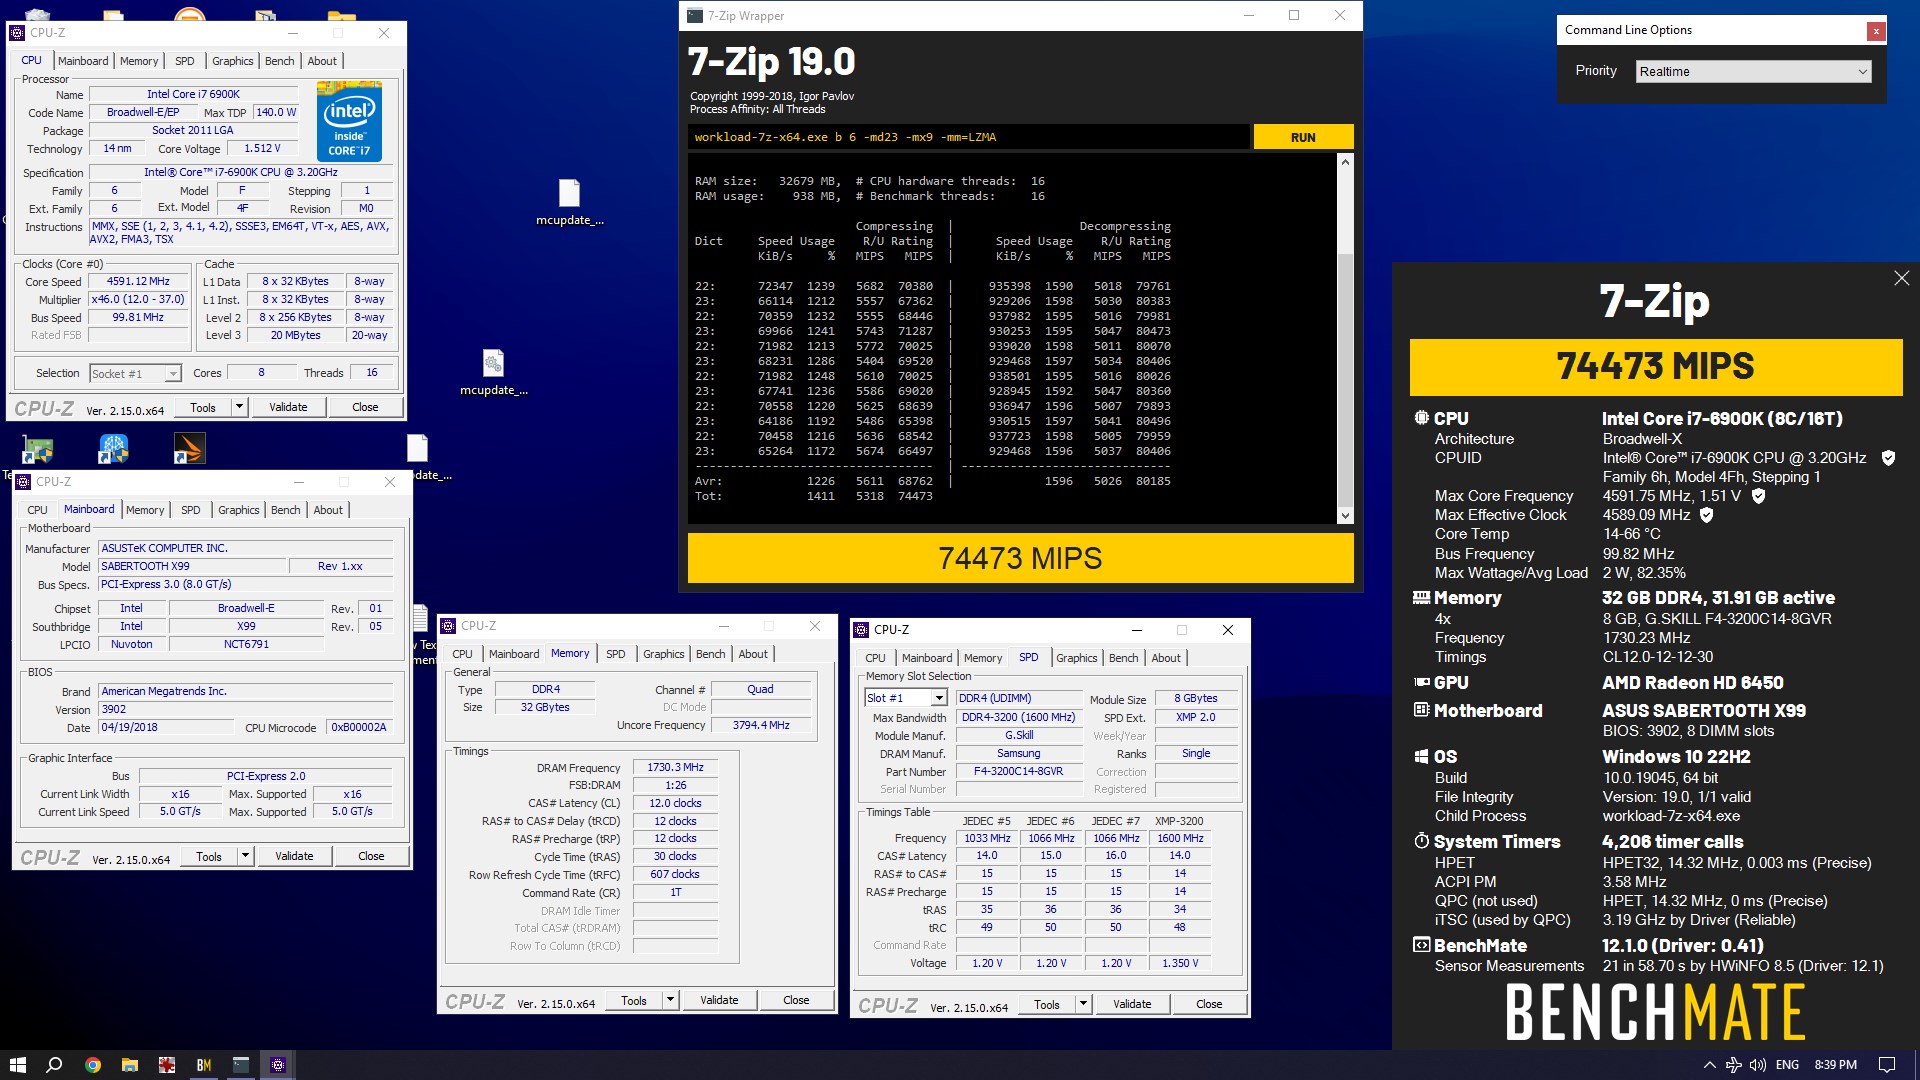The image size is (1920, 1080).
Task: Close the BenchMate 7-Zip result panel
Action: click(1901, 279)
